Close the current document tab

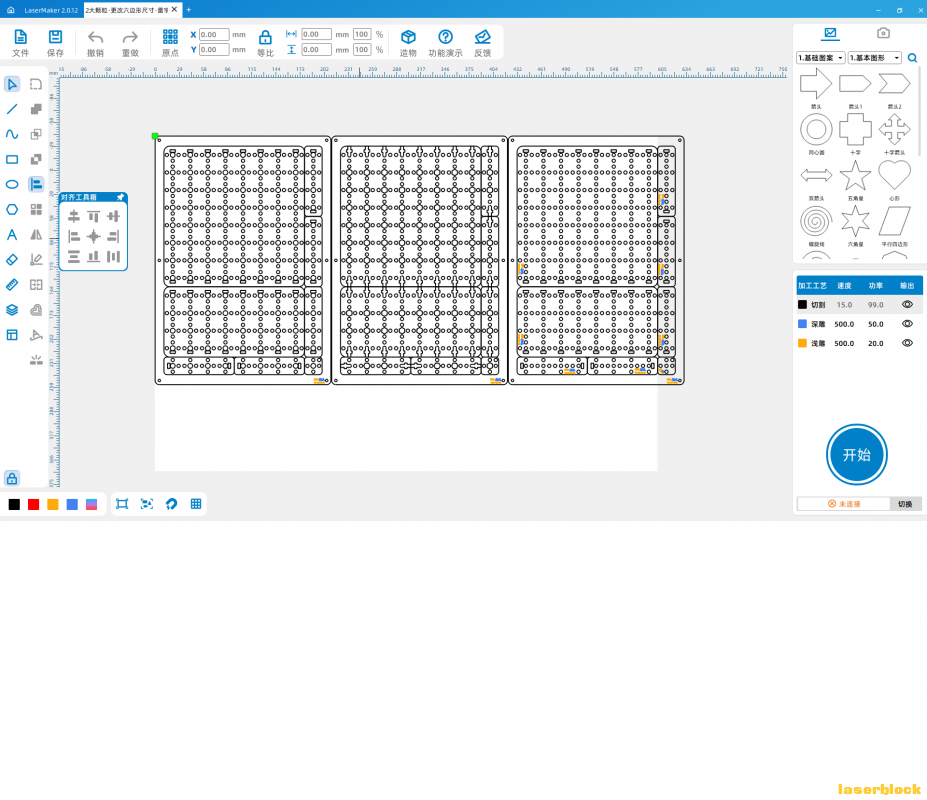(x=174, y=9)
